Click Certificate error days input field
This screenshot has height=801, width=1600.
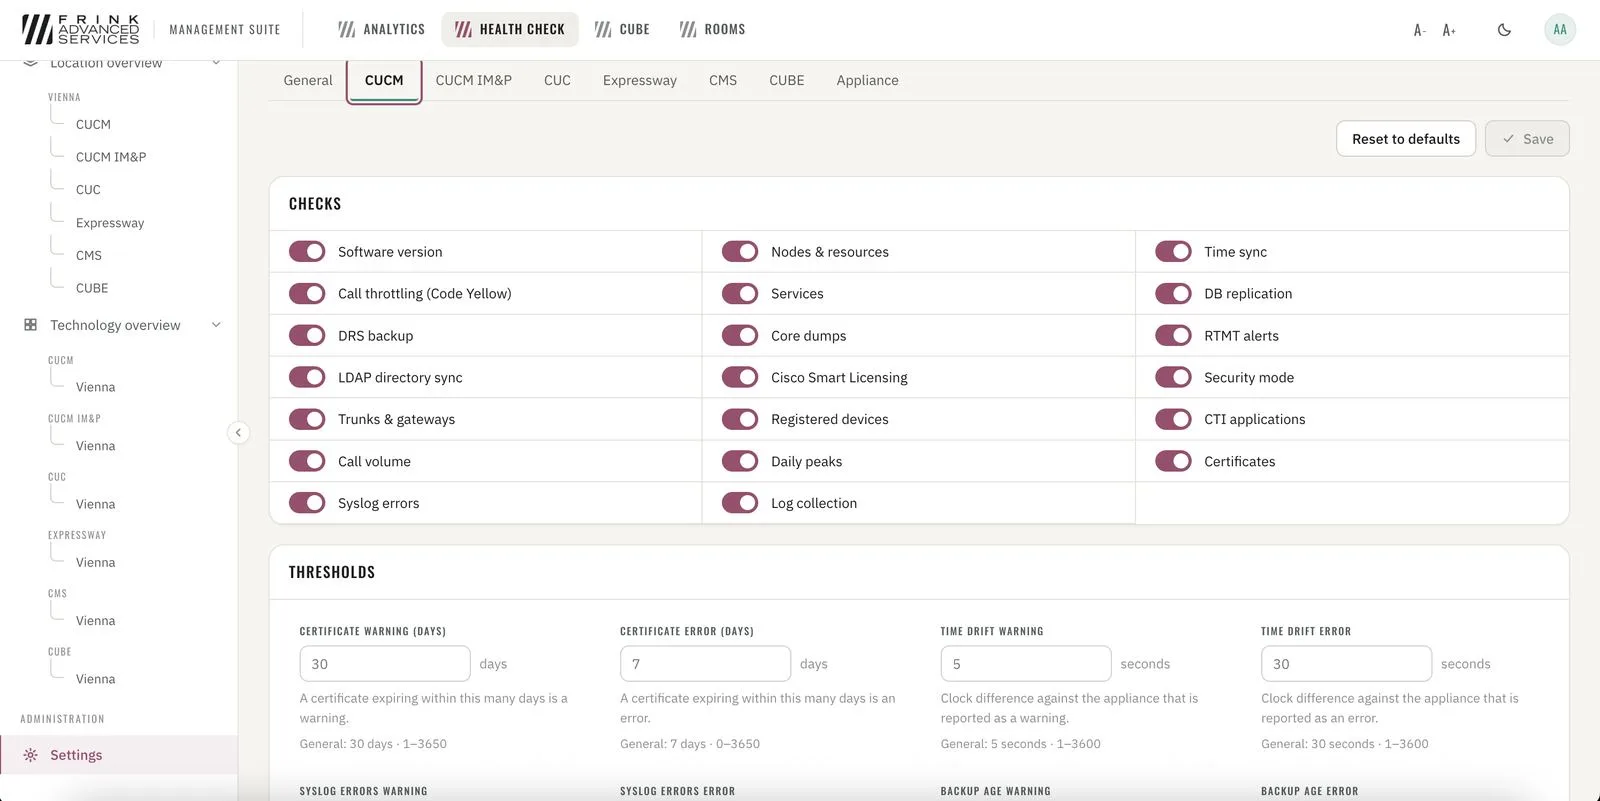[705, 664]
